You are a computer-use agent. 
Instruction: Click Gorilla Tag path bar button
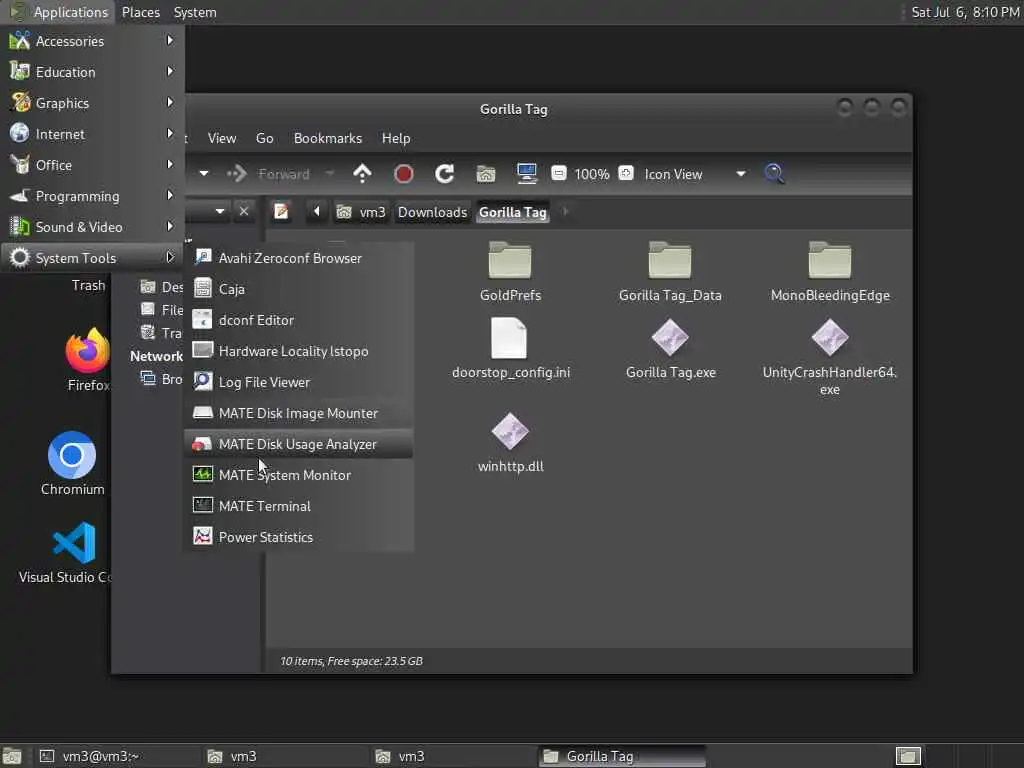[513, 212]
